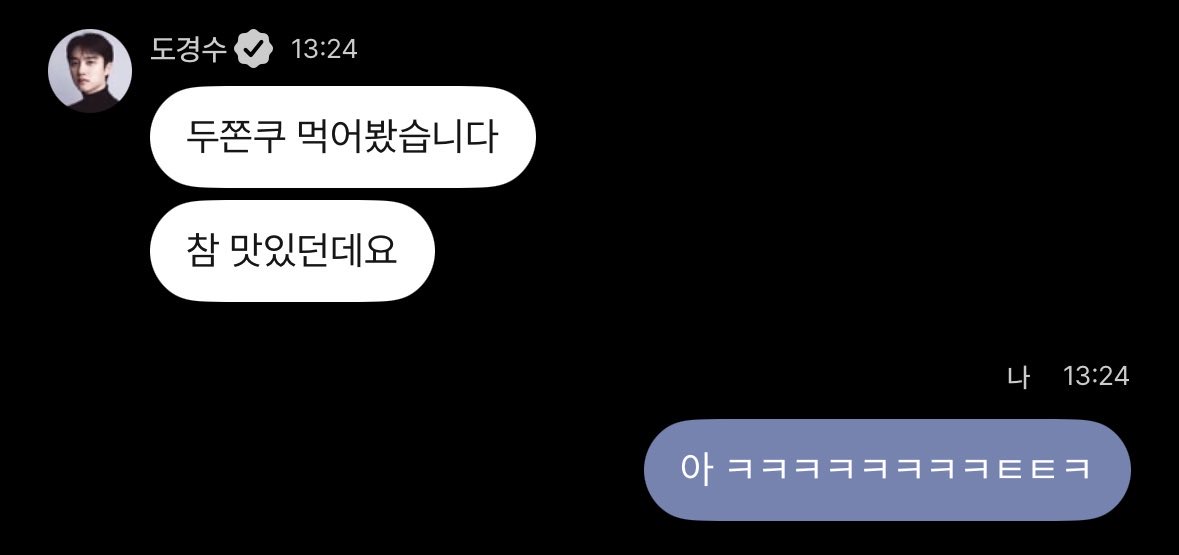Select the purple sent message bubble

pos(887,469)
